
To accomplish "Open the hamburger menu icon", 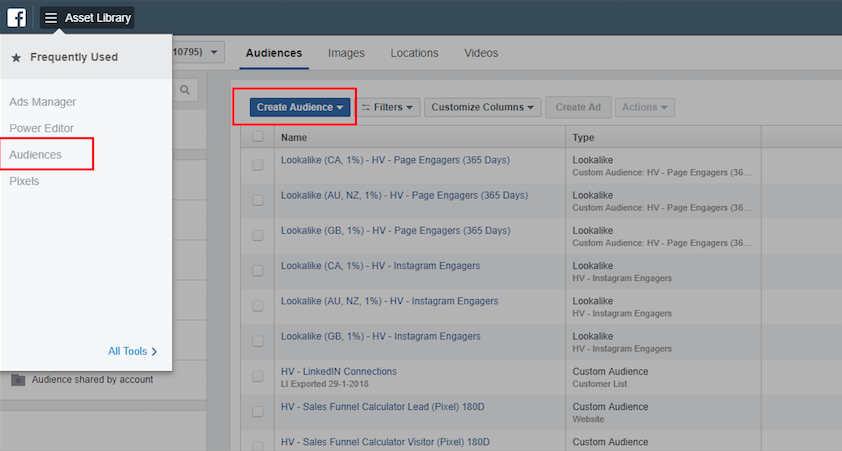I will click(x=51, y=18).
